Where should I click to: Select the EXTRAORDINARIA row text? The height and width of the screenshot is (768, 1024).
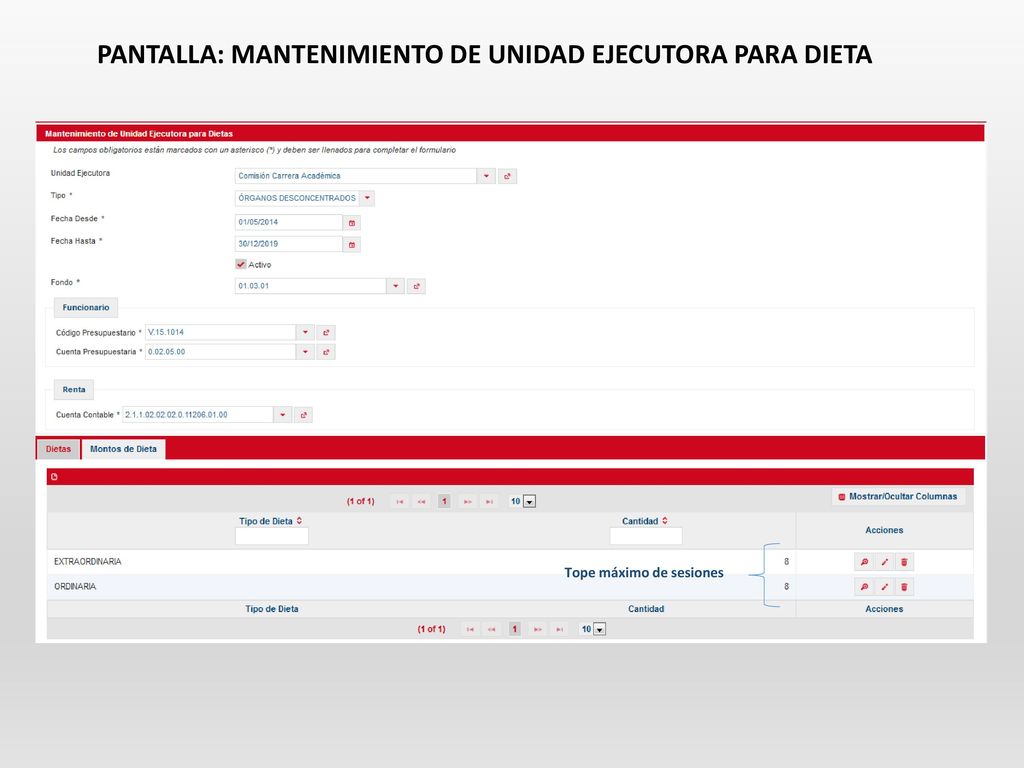coord(88,562)
